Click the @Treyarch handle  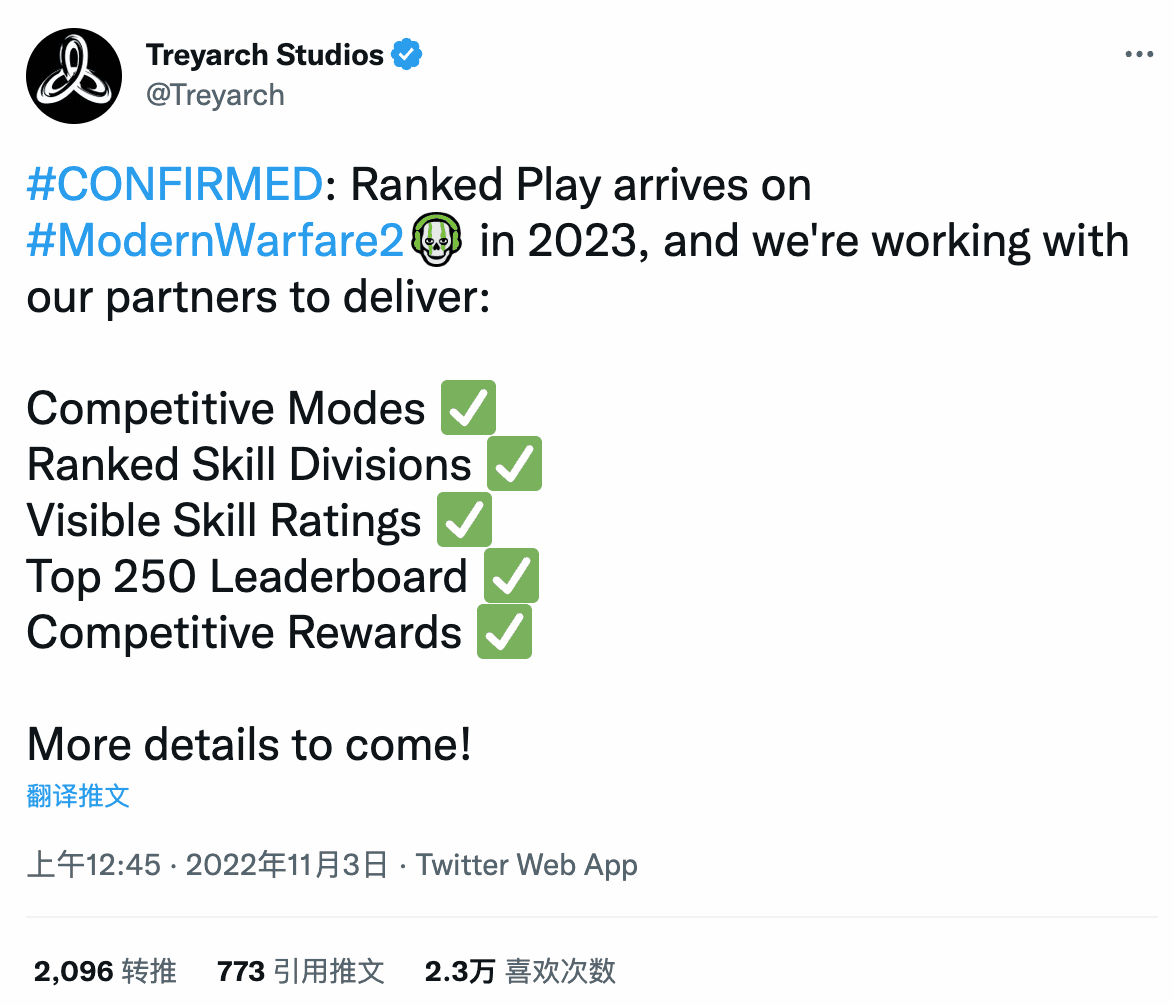[215, 95]
